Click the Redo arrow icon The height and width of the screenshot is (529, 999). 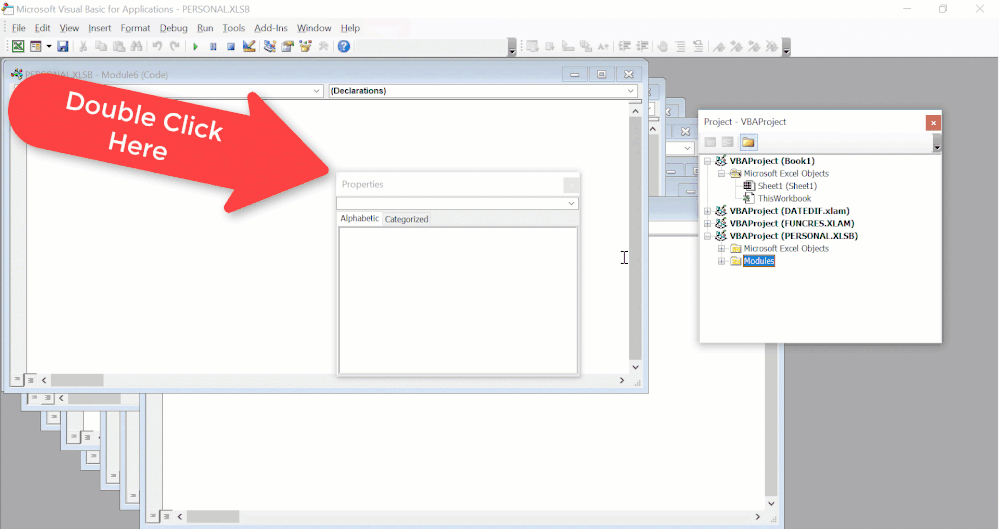pos(175,47)
